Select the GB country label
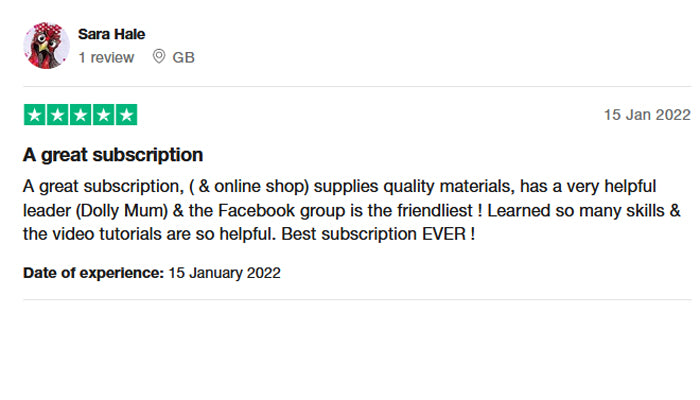The width and height of the screenshot is (700, 400). 184,58
